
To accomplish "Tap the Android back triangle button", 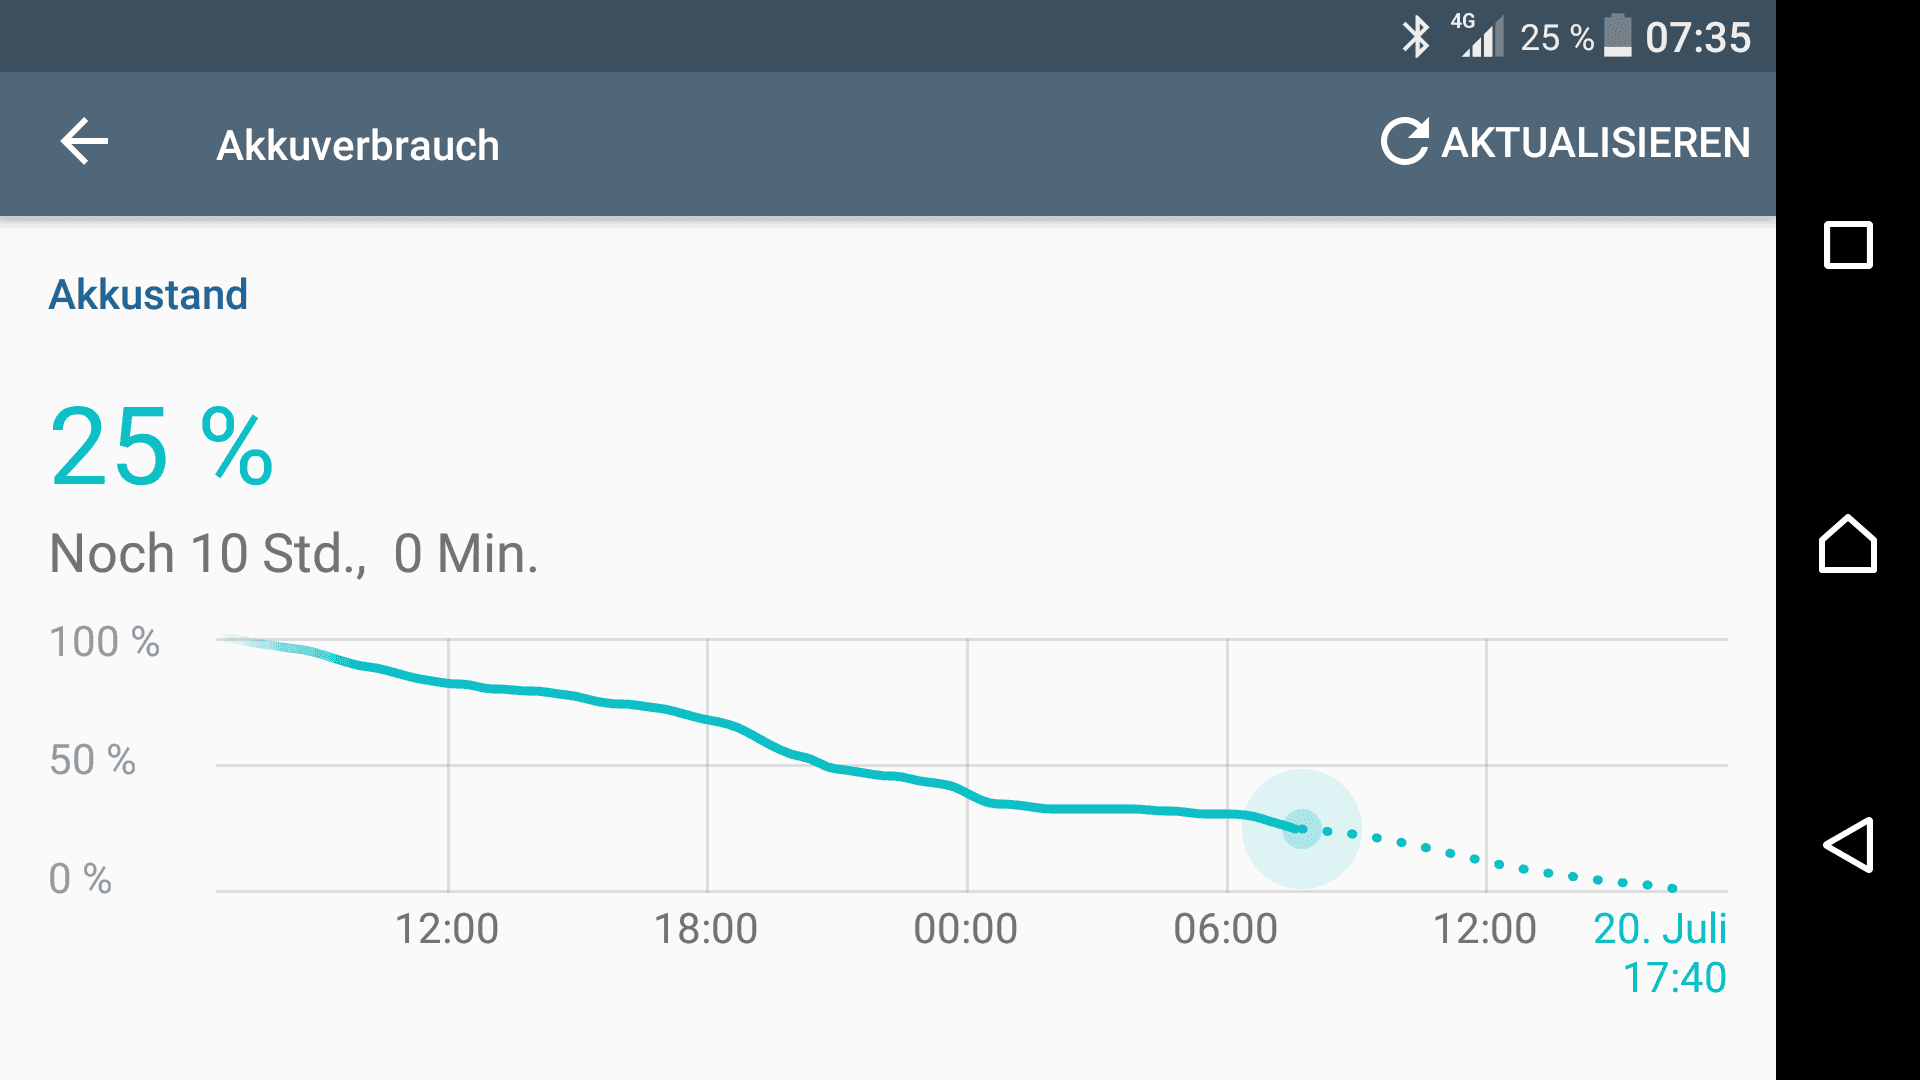I will 1847,845.
